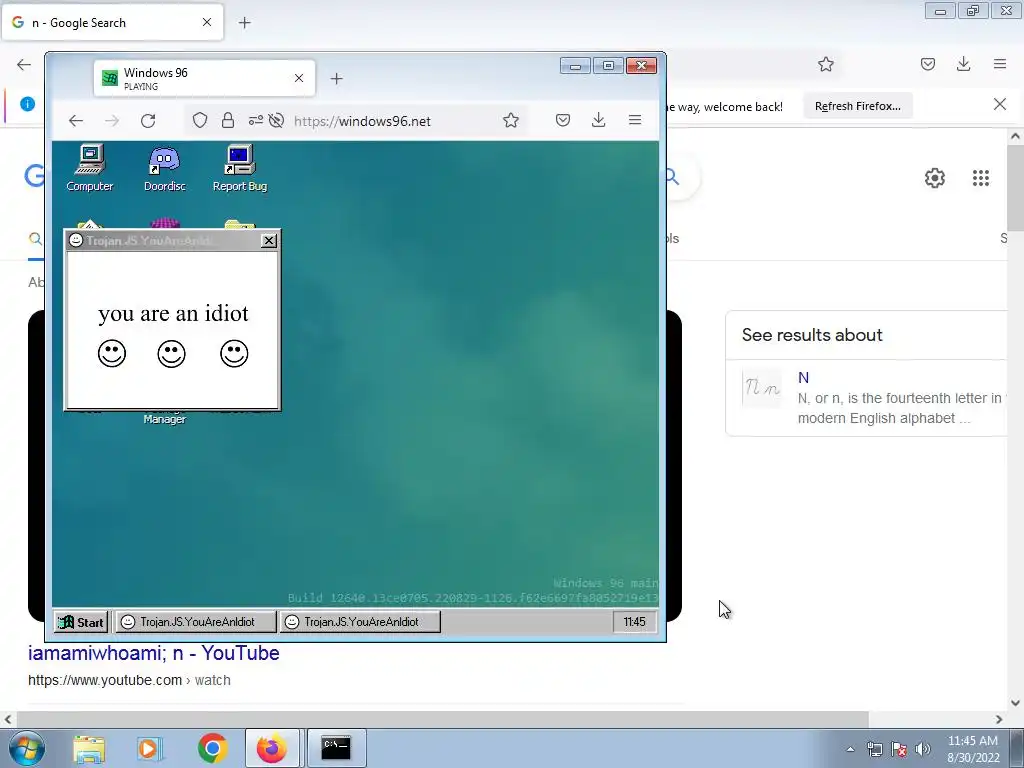Select the 'n - Google Search' tab
Viewport: 1024px width, 768px height.
(112, 22)
